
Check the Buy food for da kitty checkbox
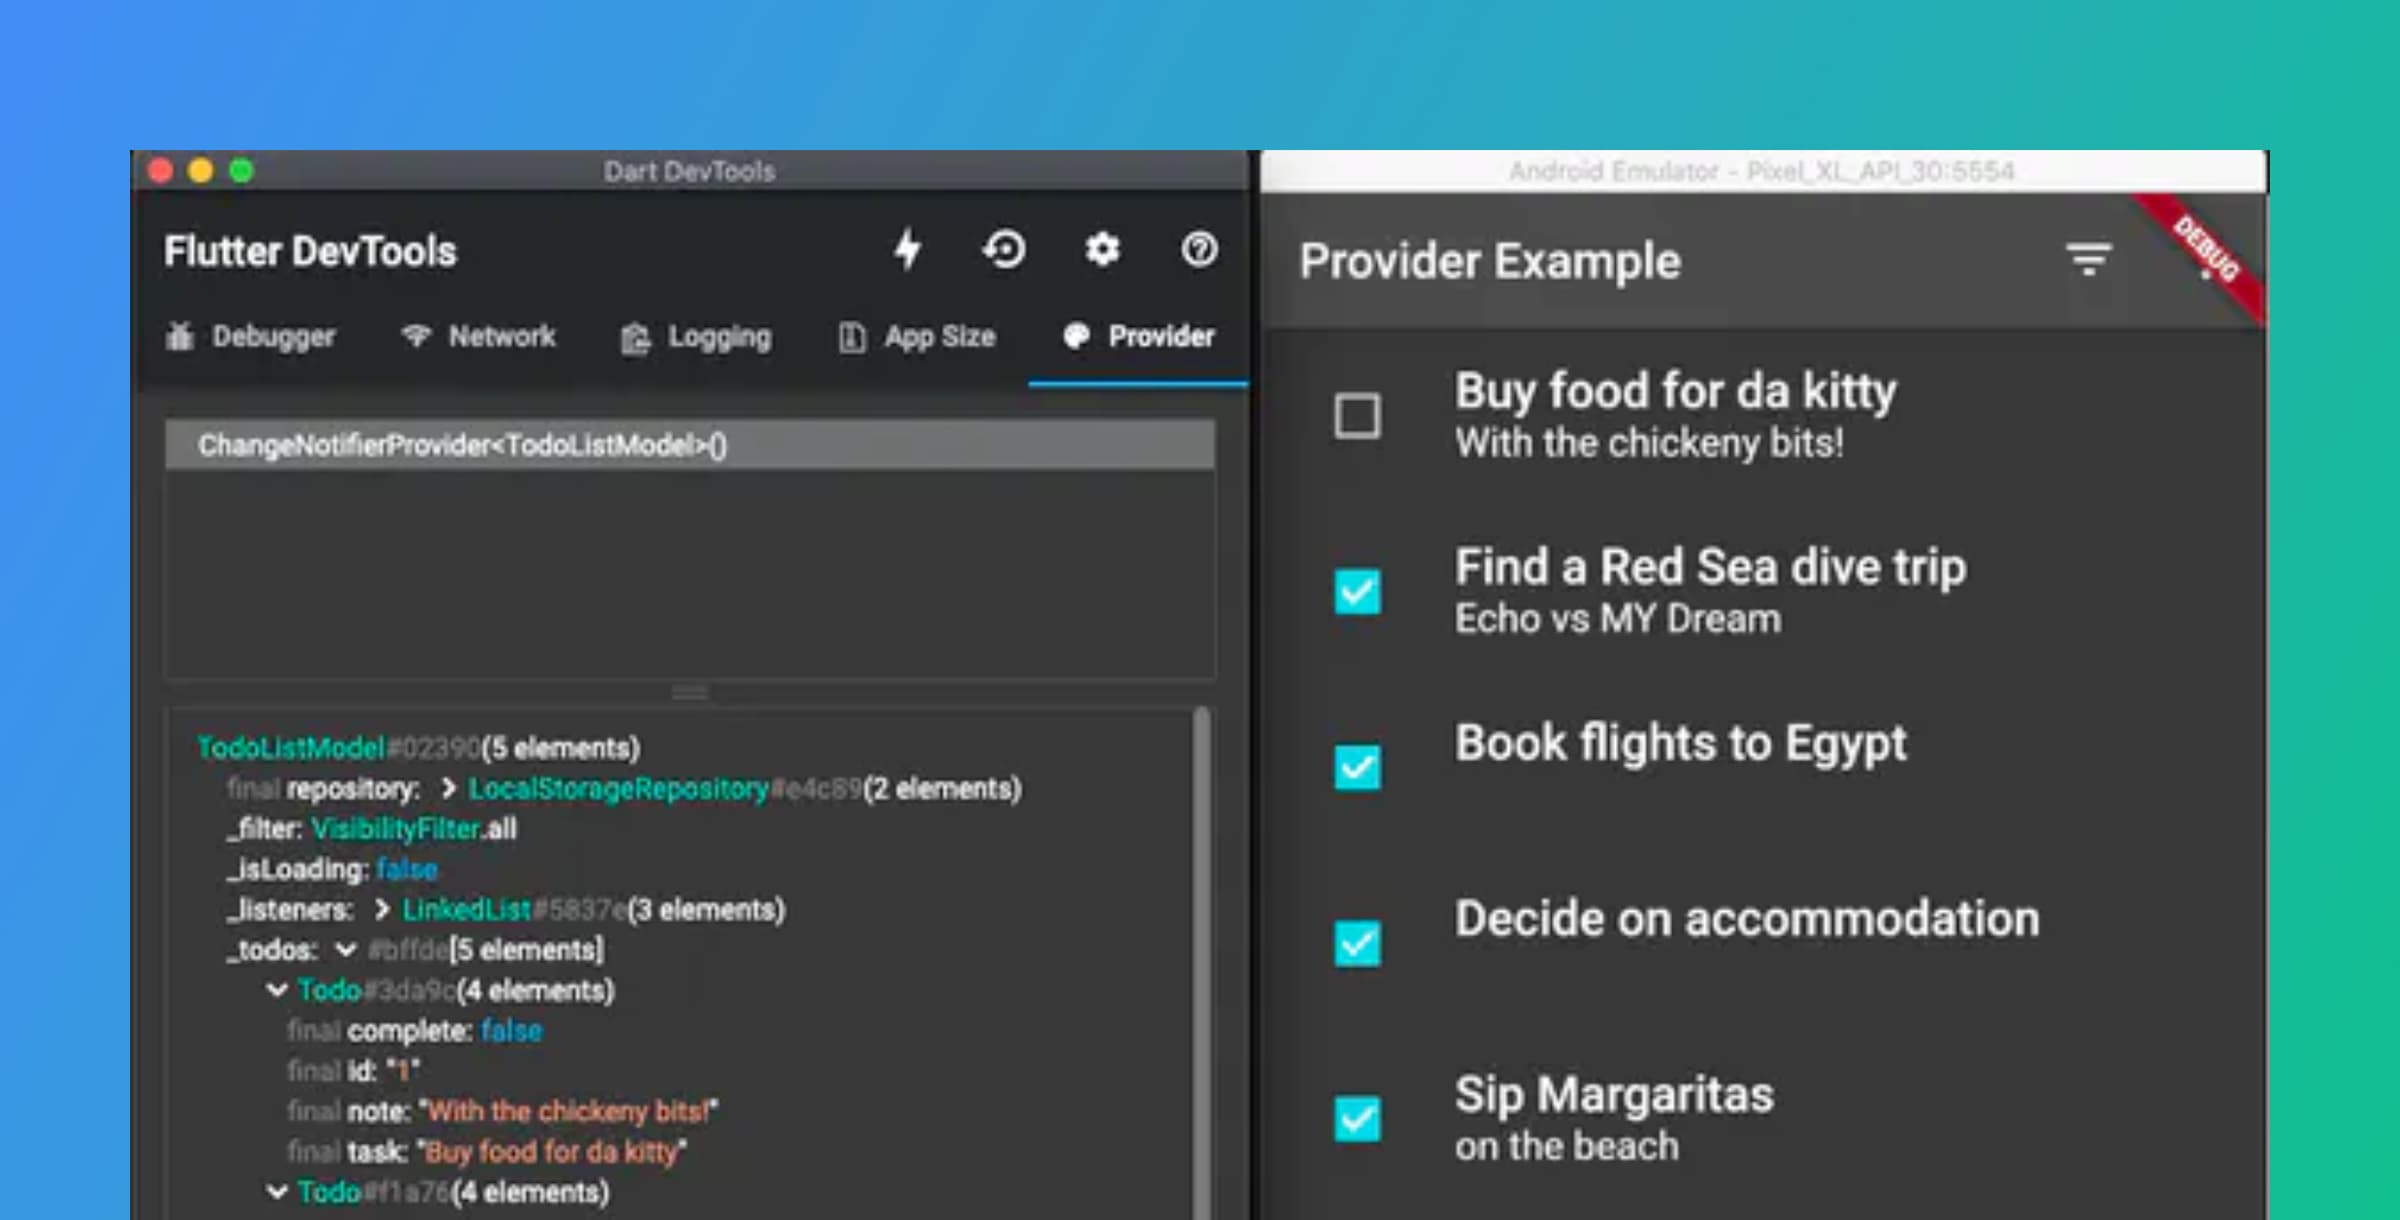click(1357, 416)
